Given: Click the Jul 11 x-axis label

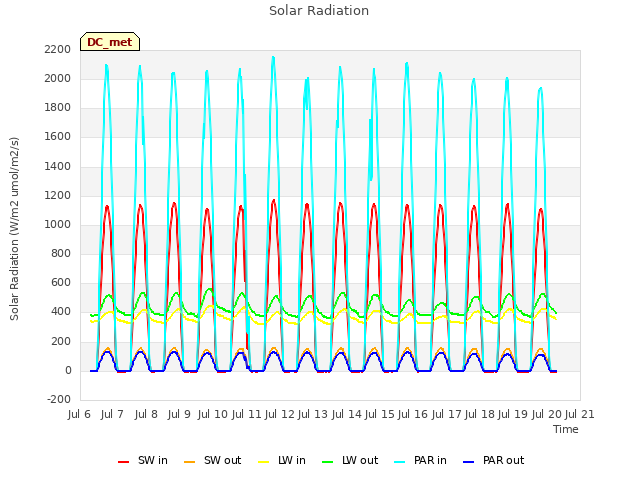Looking at the screenshot, I should [246, 414].
